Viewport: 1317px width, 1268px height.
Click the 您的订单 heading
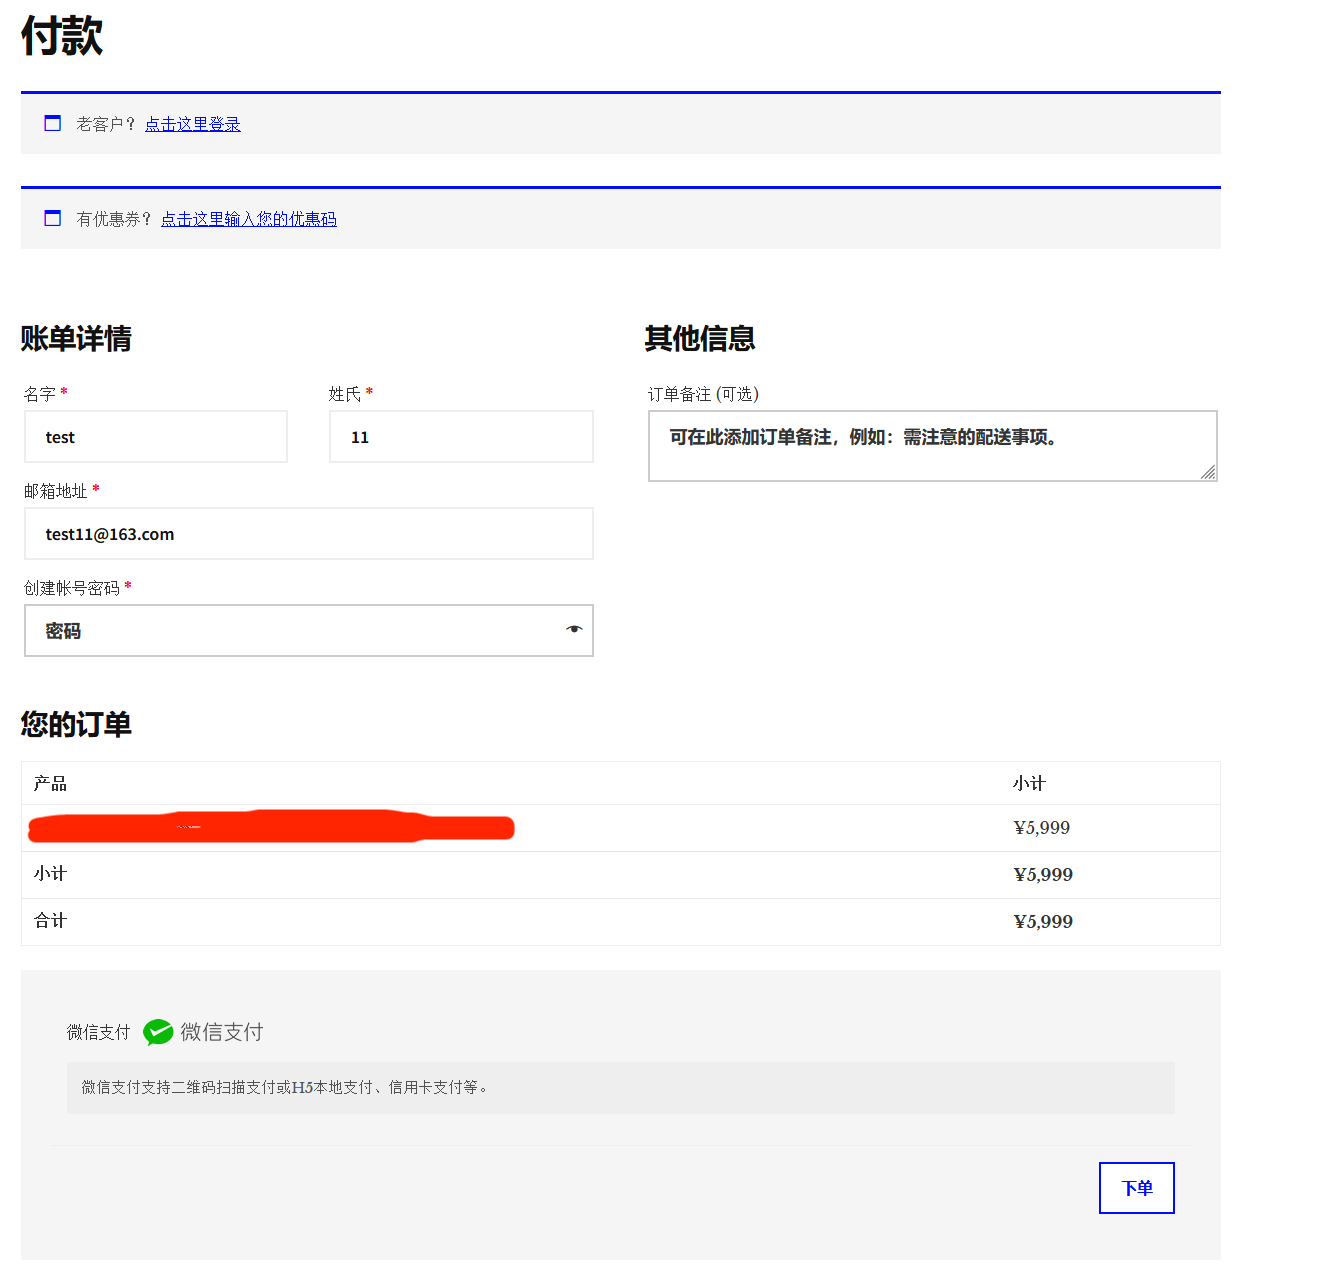click(76, 724)
